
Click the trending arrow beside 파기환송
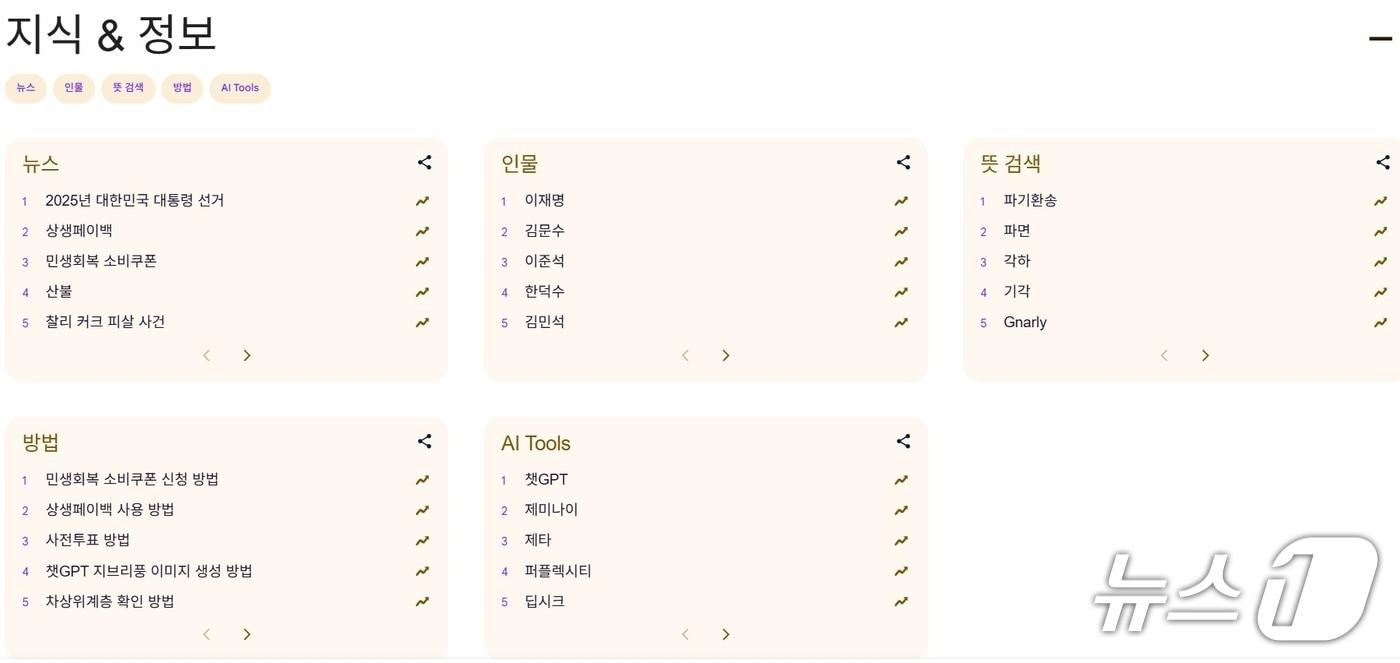[x=1379, y=199]
